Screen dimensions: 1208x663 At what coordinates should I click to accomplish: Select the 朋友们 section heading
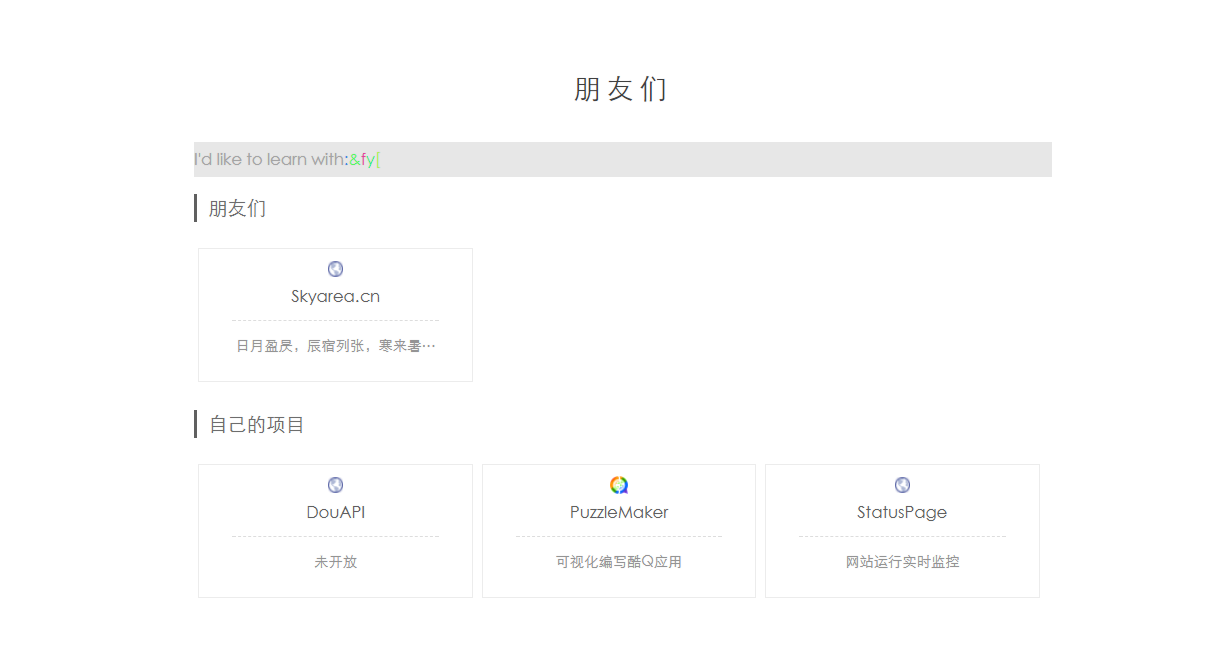tap(237, 209)
